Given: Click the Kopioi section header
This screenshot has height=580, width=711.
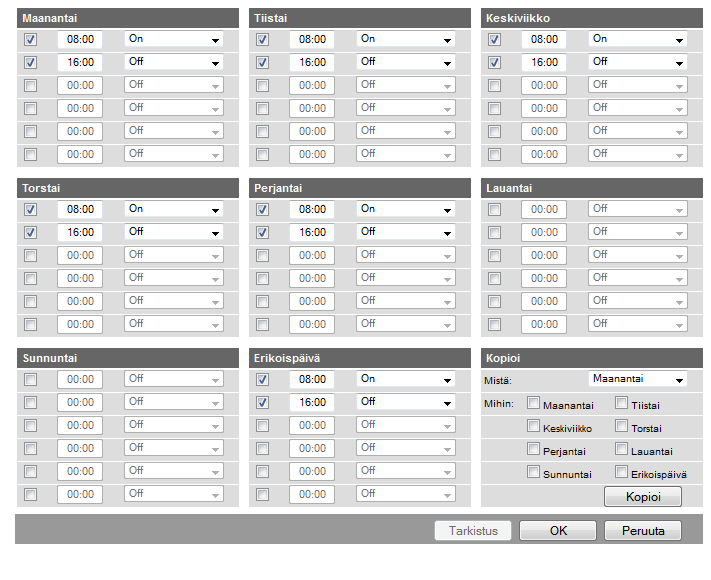Looking at the screenshot, I should (592, 358).
